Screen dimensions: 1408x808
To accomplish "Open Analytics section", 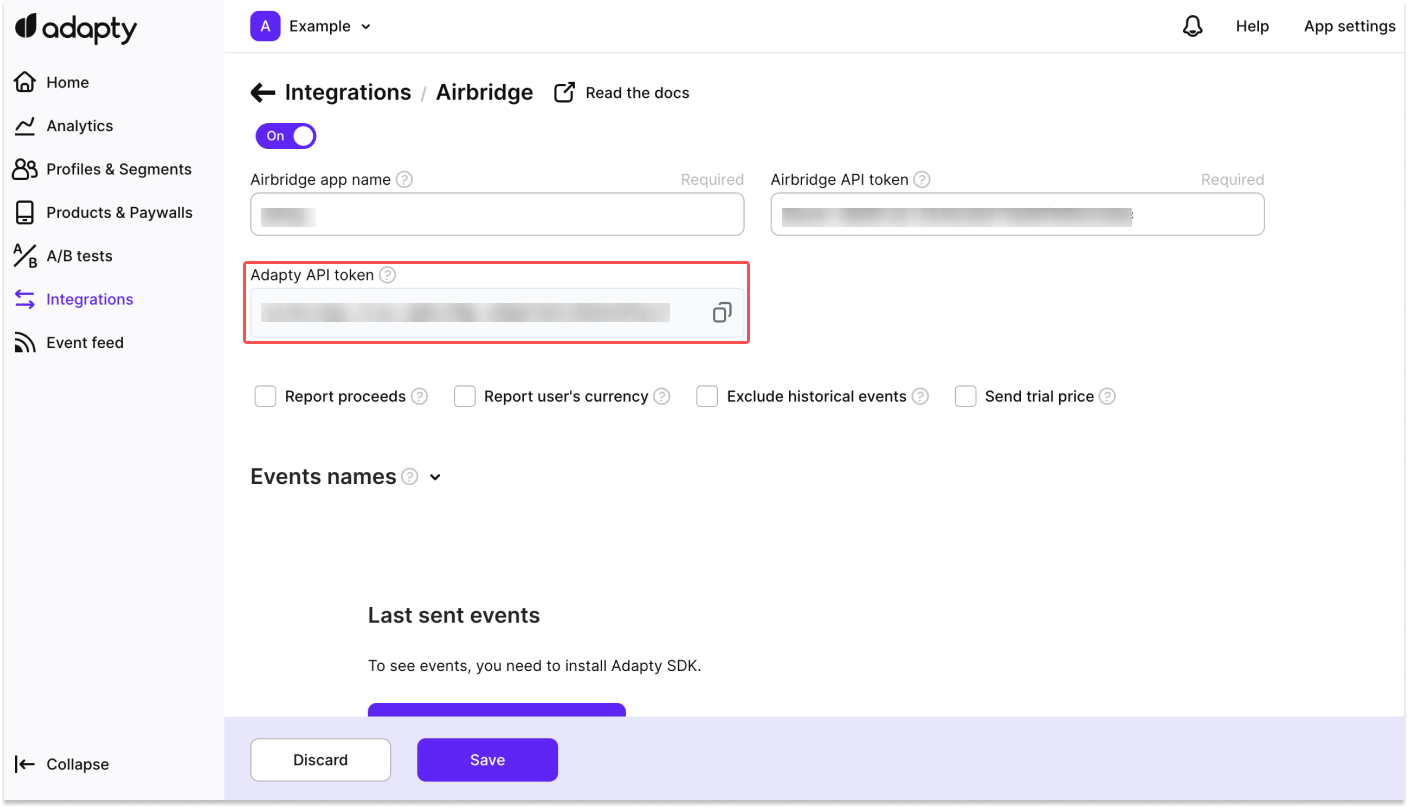I will (63, 126).
